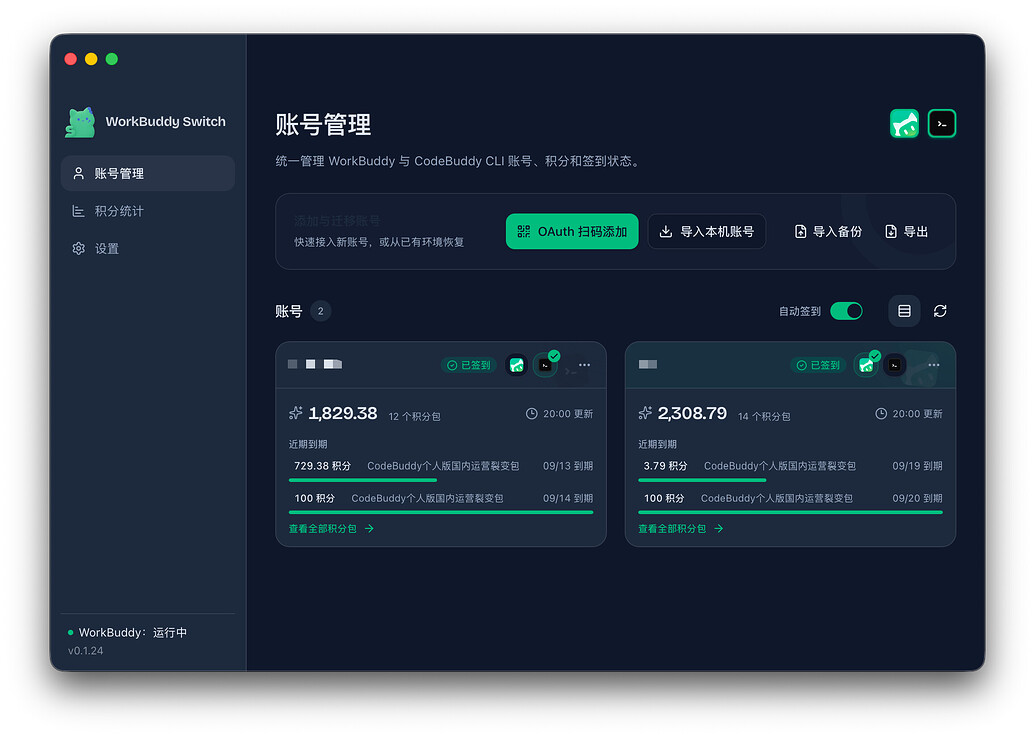Click the account count badge 2
The width and height of the screenshot is (1035, 736).
pos(320,311)
